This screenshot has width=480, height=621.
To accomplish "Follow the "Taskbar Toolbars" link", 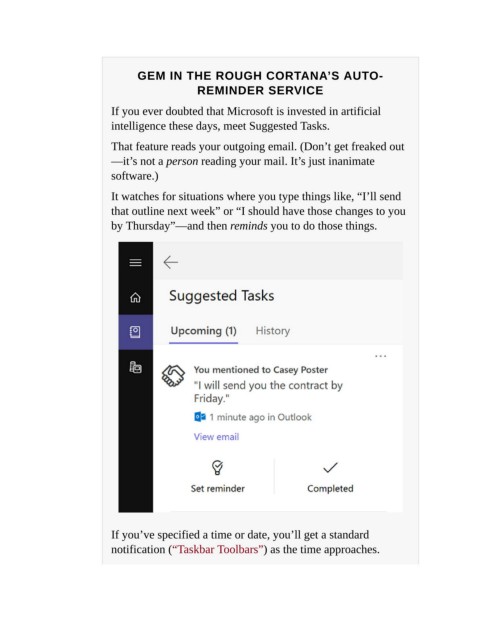I will pos(218,549).
